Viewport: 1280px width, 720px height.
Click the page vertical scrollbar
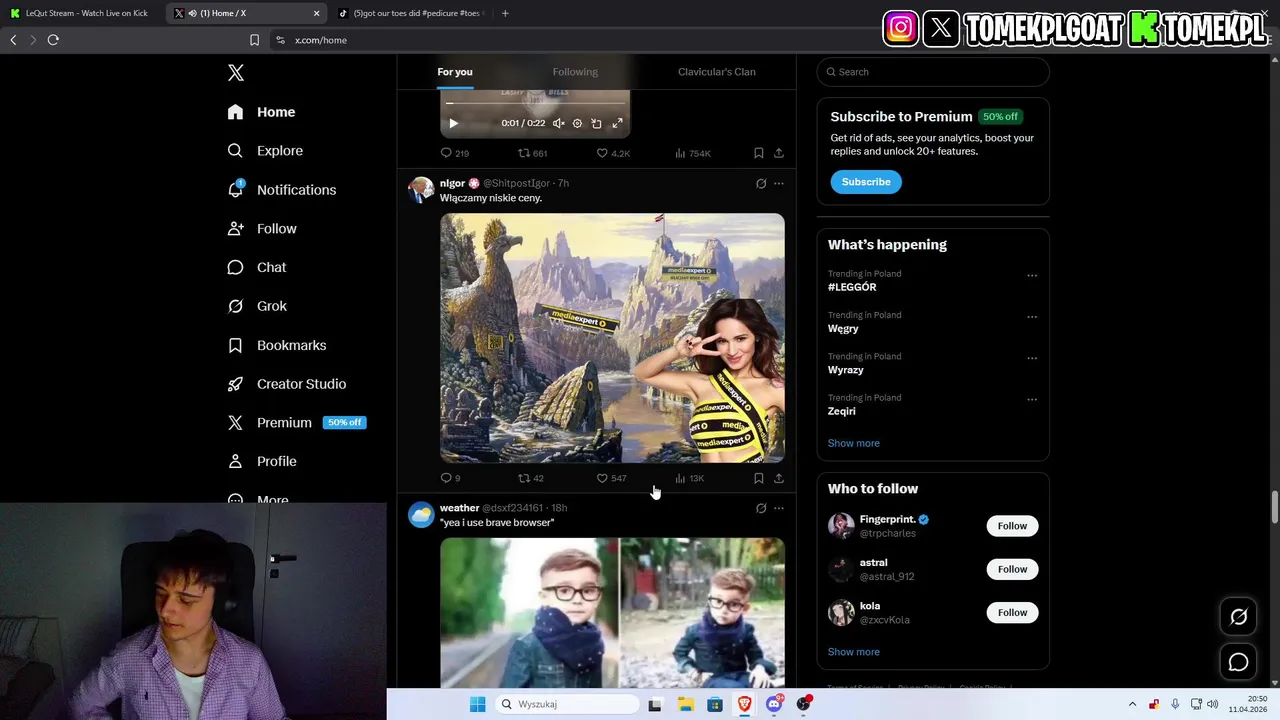(1274, 506)
